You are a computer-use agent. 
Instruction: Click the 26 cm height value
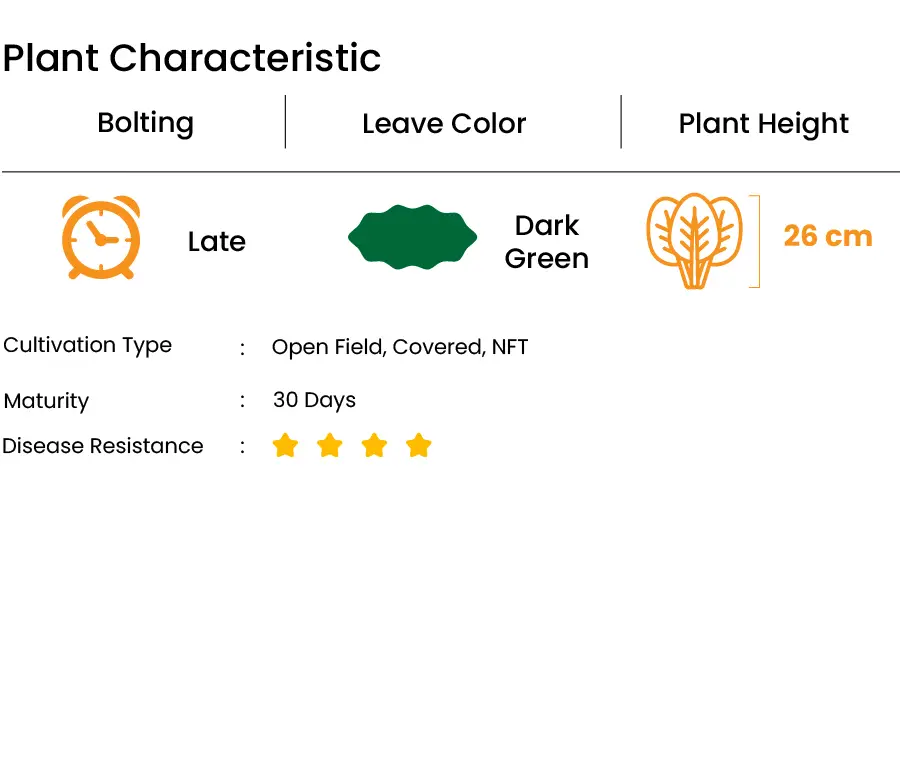tap(828, 236)
